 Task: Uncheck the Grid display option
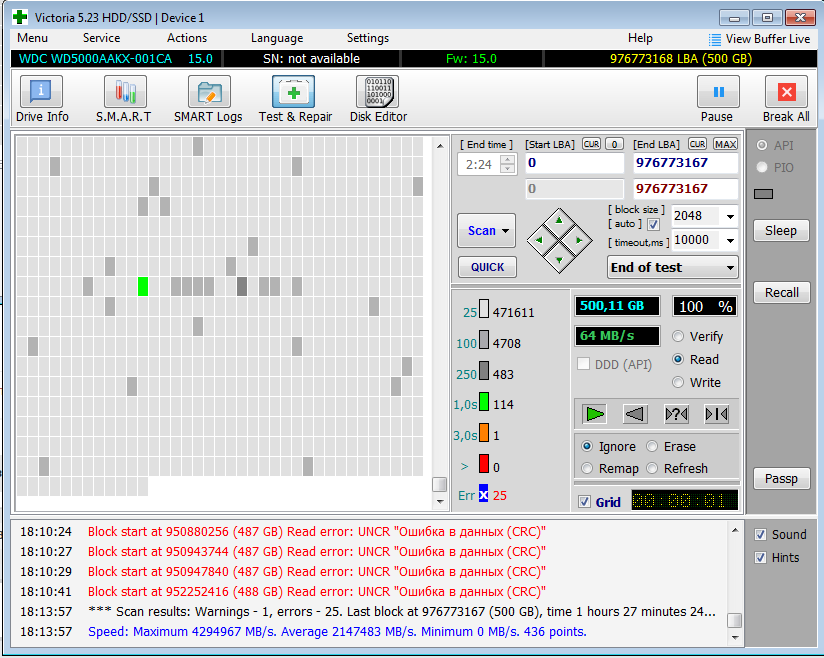tap(586, 502)
